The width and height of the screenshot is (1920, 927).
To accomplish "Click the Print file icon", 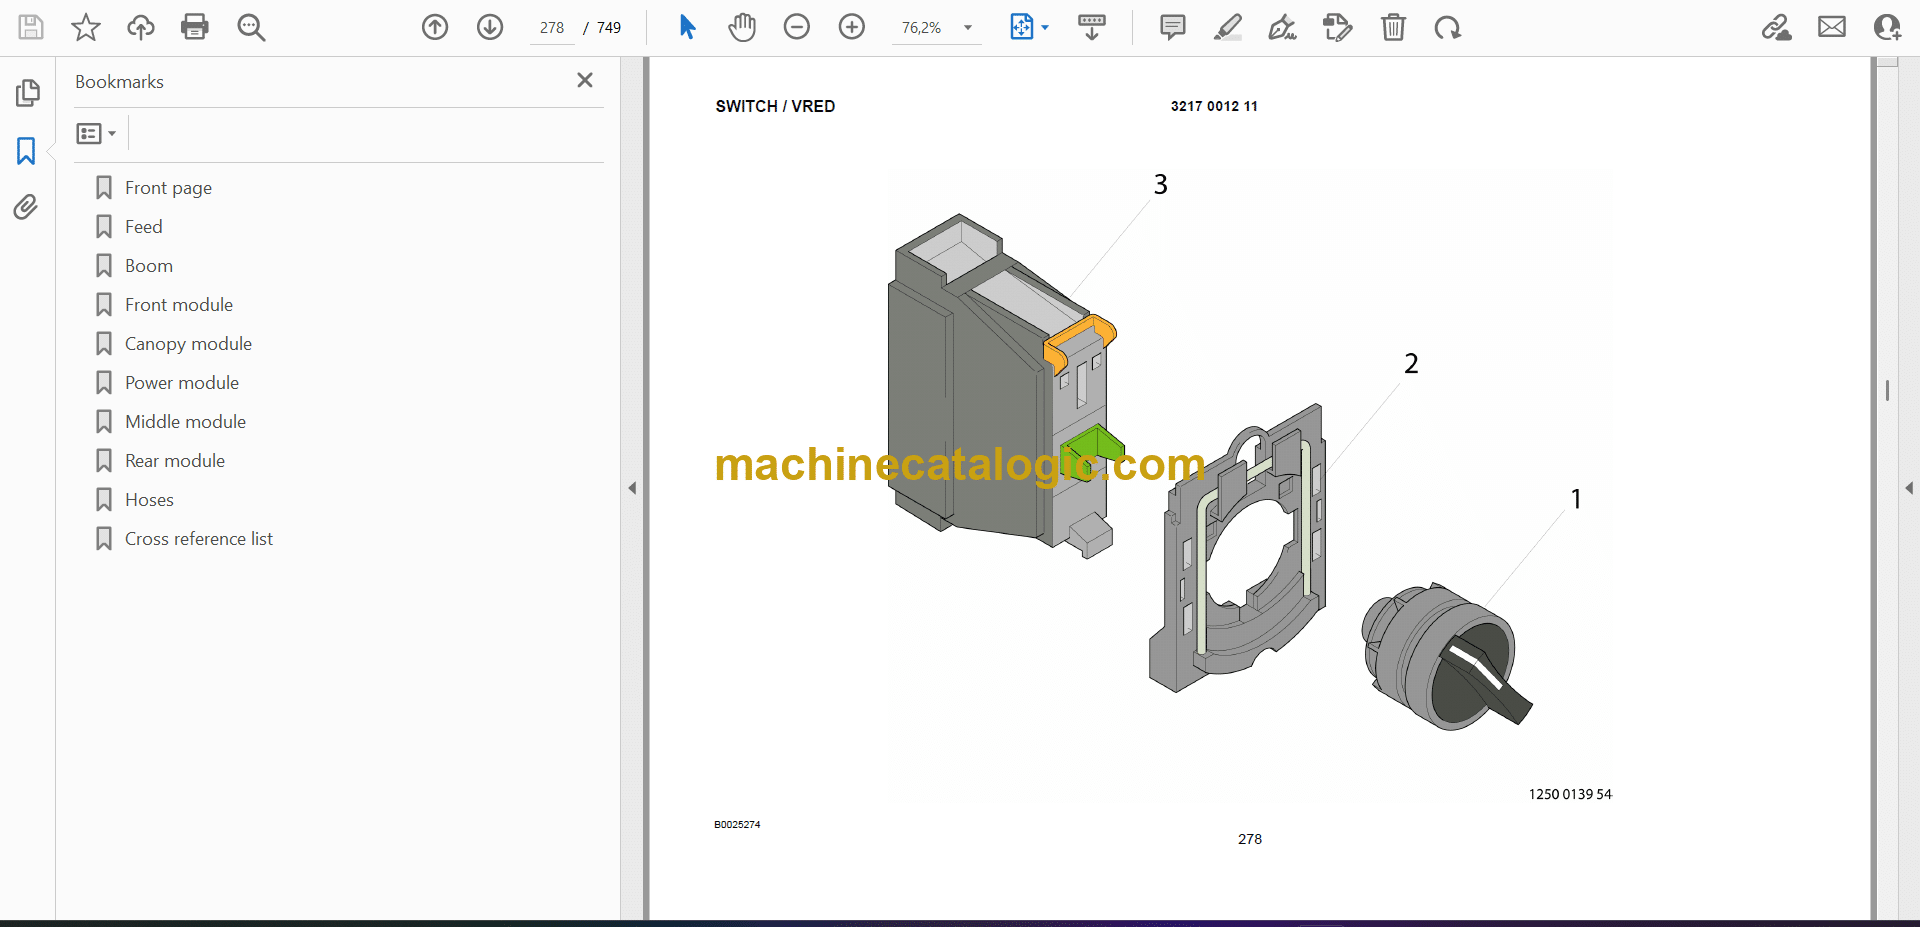I will point(195,27).
